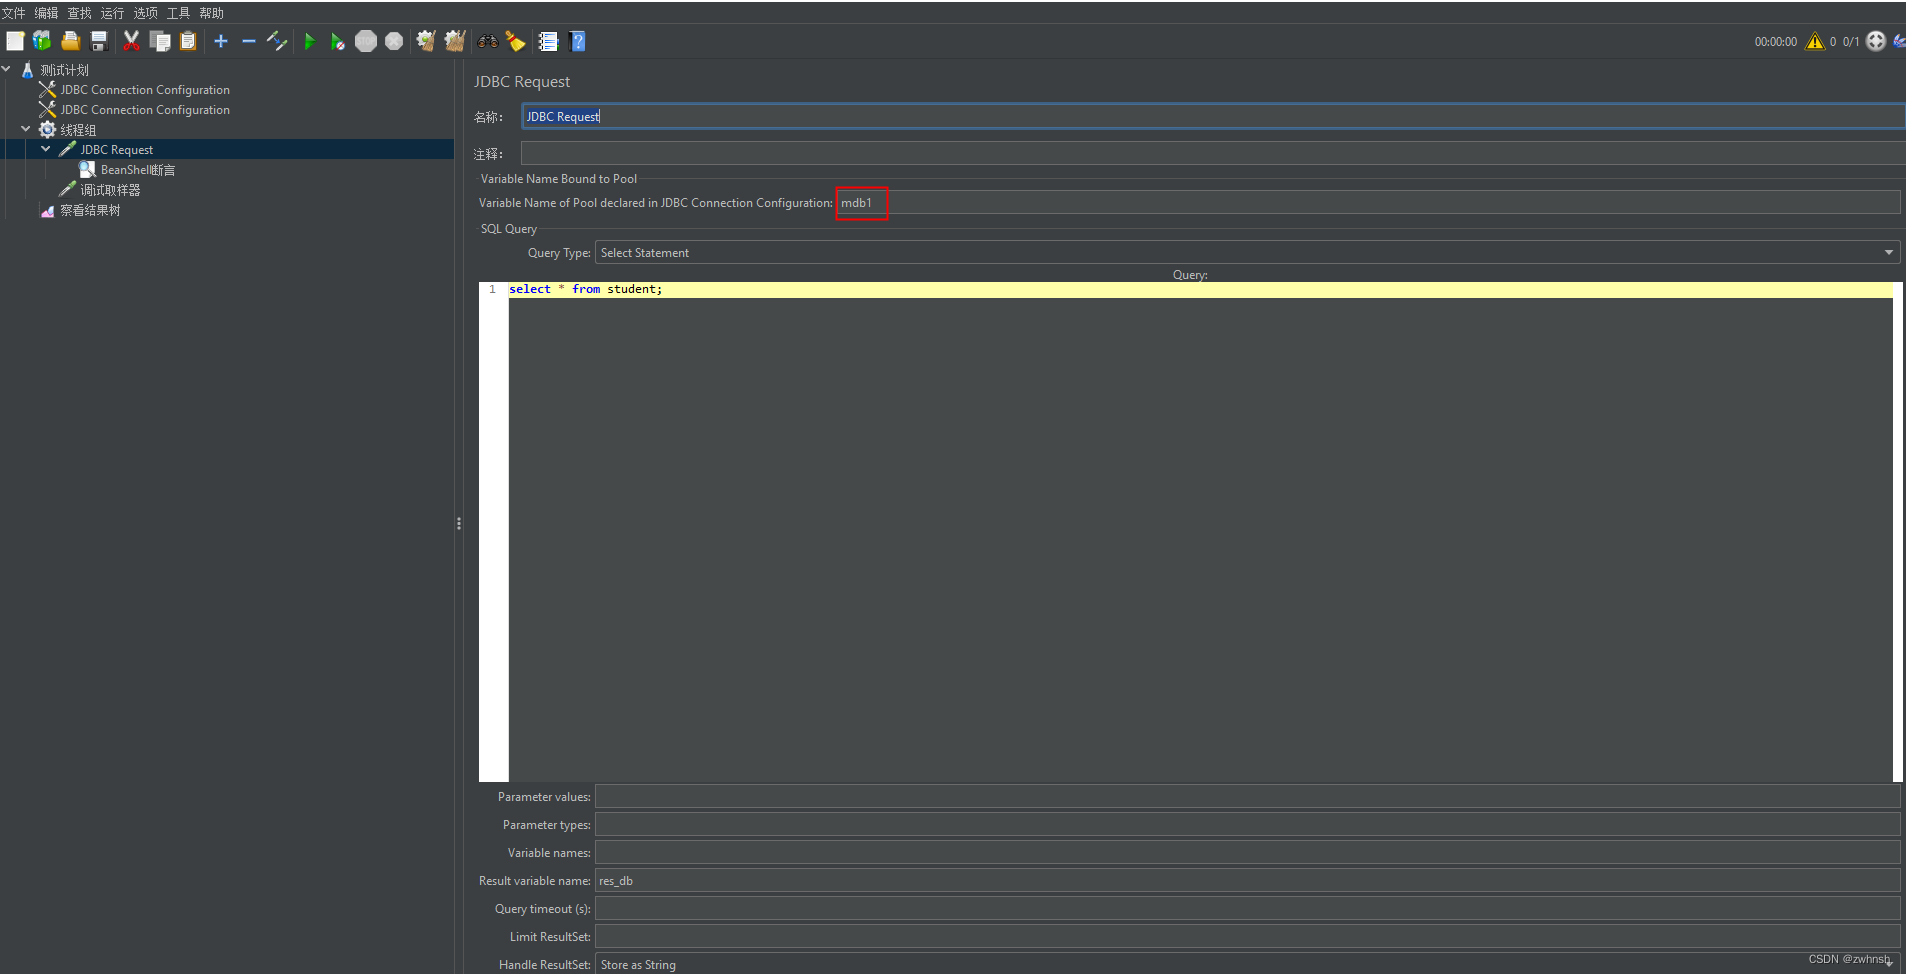Open the 工具 menu
Viewport: 1906px width, 974px height.
[x=179, y=13]
